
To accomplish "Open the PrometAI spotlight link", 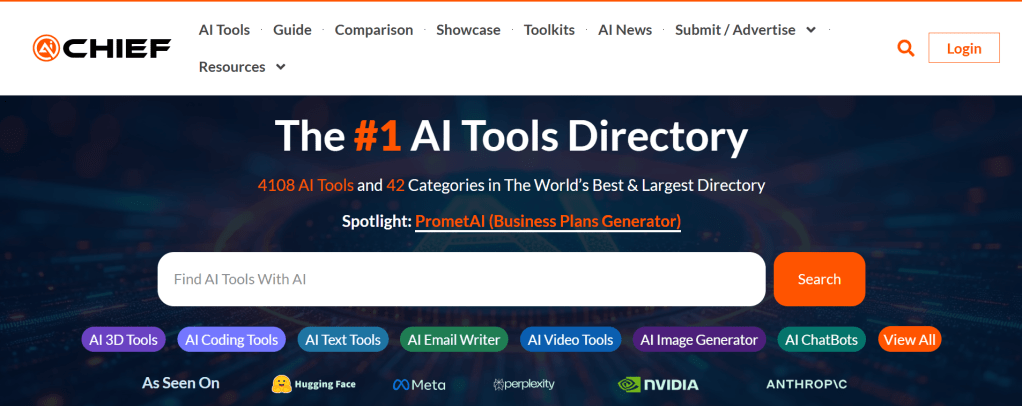I will [548, 222].
